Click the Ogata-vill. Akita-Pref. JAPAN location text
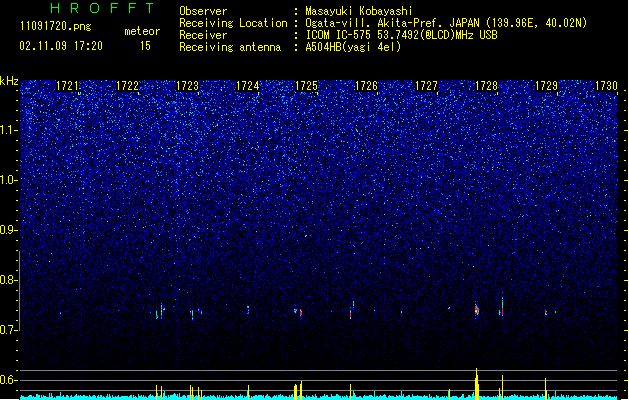 pyautogui.click(x=446, y=23)
